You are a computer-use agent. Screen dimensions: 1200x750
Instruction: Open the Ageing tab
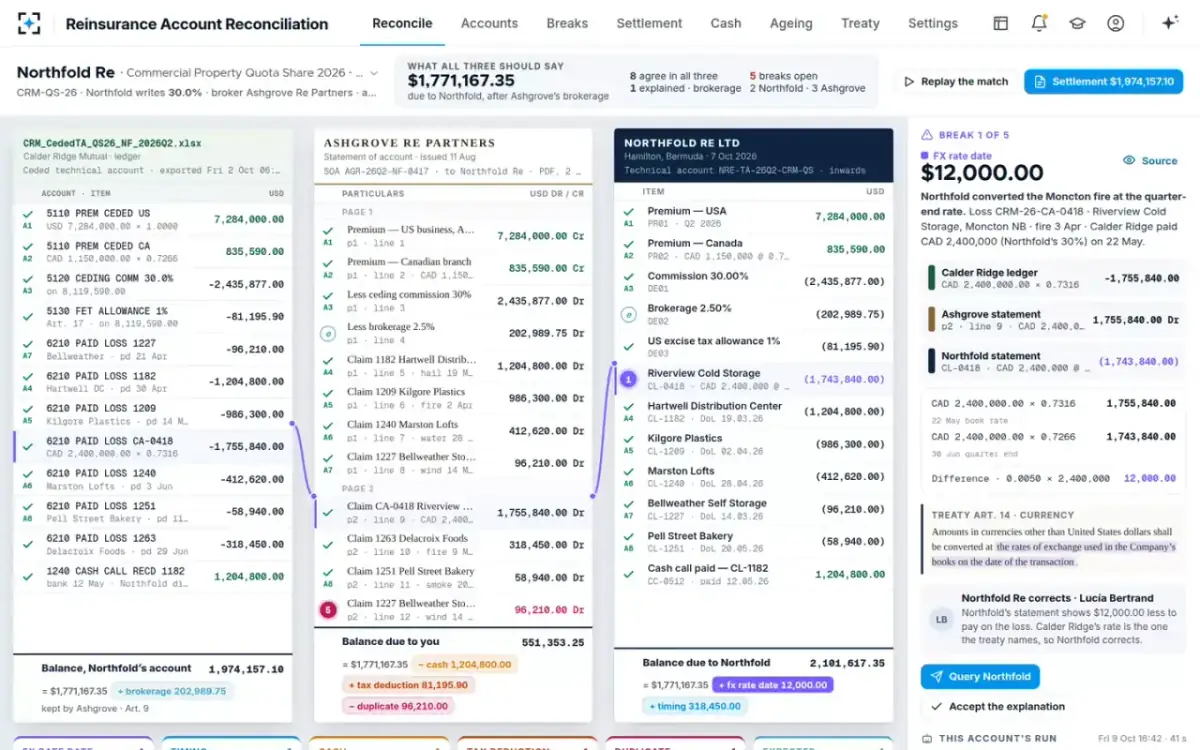tap(791, 23)
